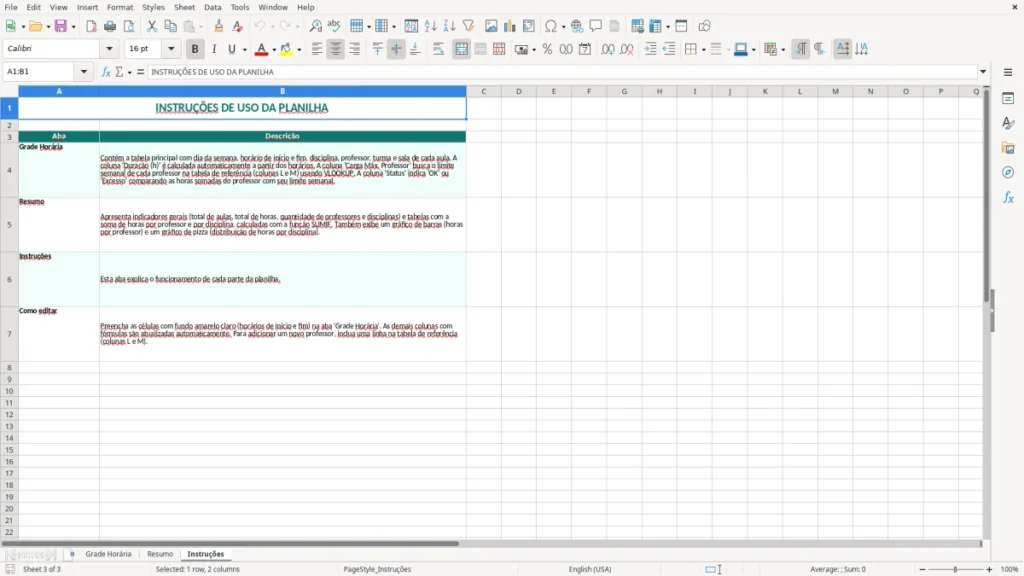
Task: Click the Name Box field showing A1:B1
Action: coord(40,72)
